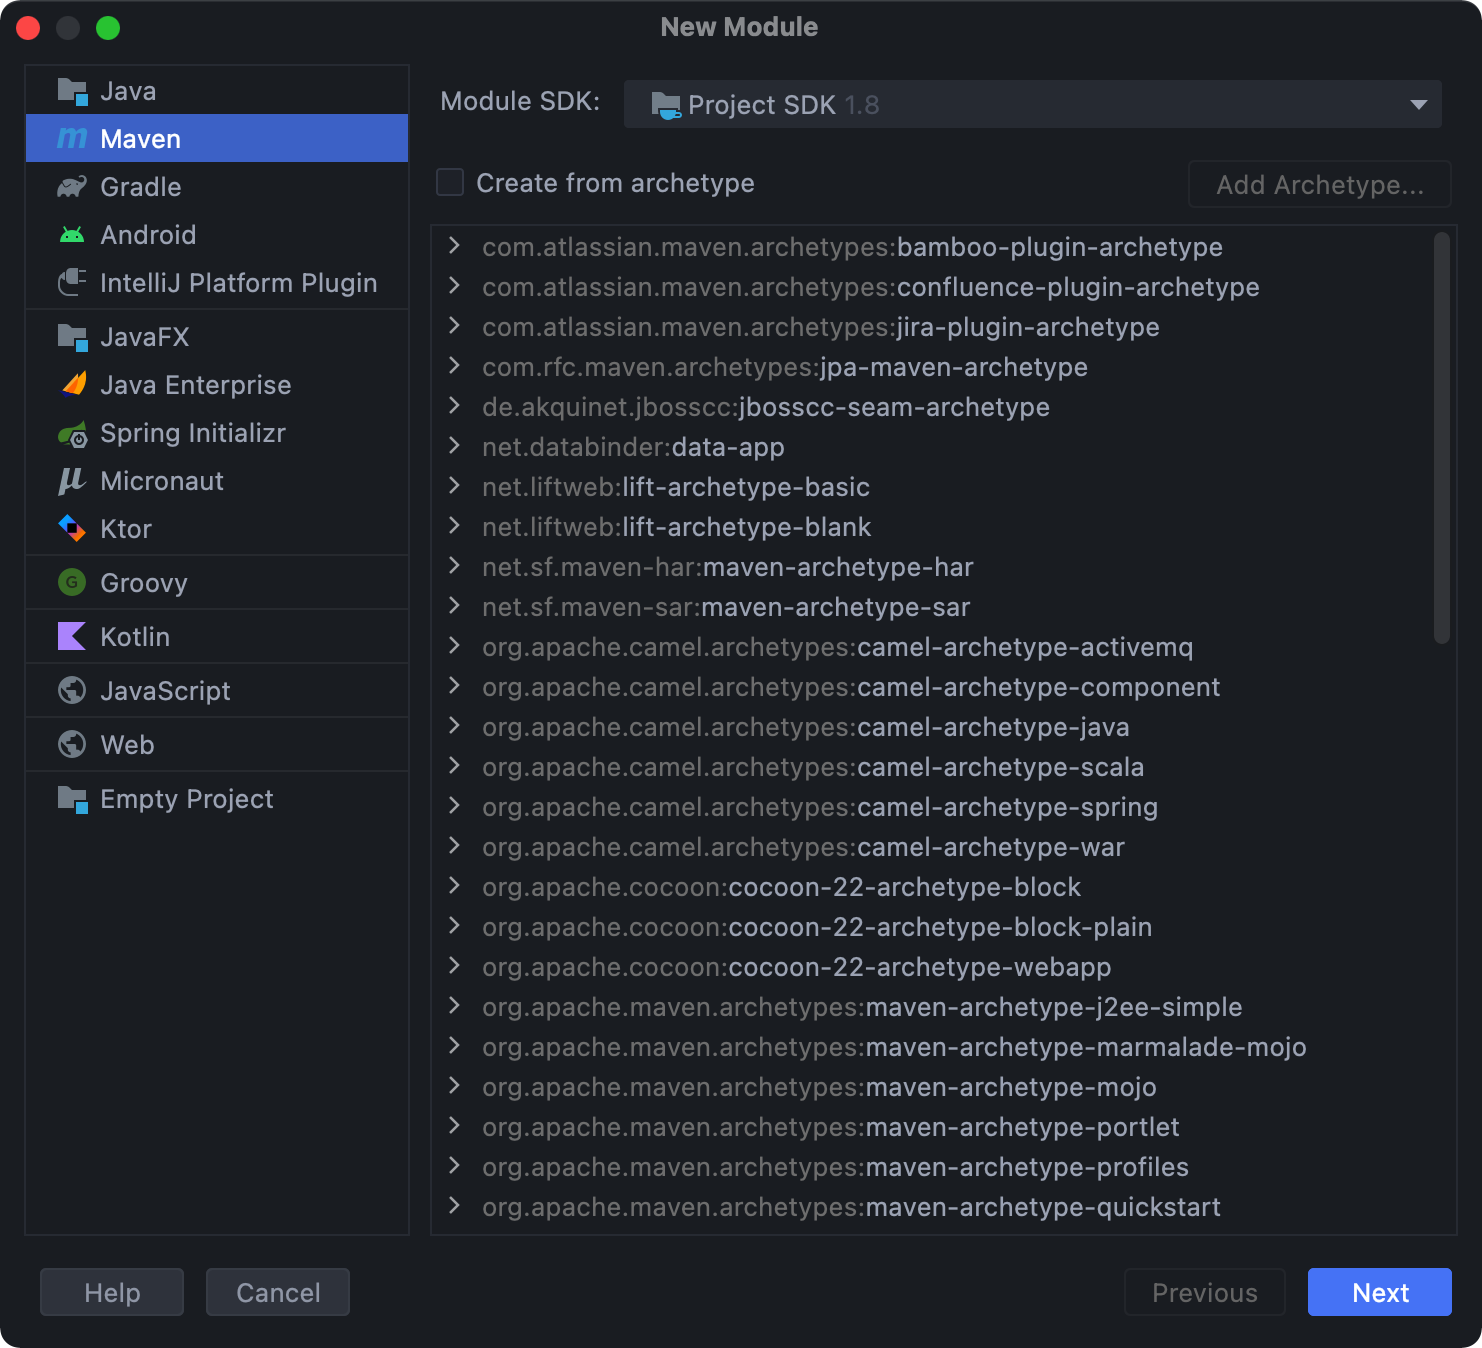Click the Maven 'm' icon
The image size is (1482, 1348).
72,139
